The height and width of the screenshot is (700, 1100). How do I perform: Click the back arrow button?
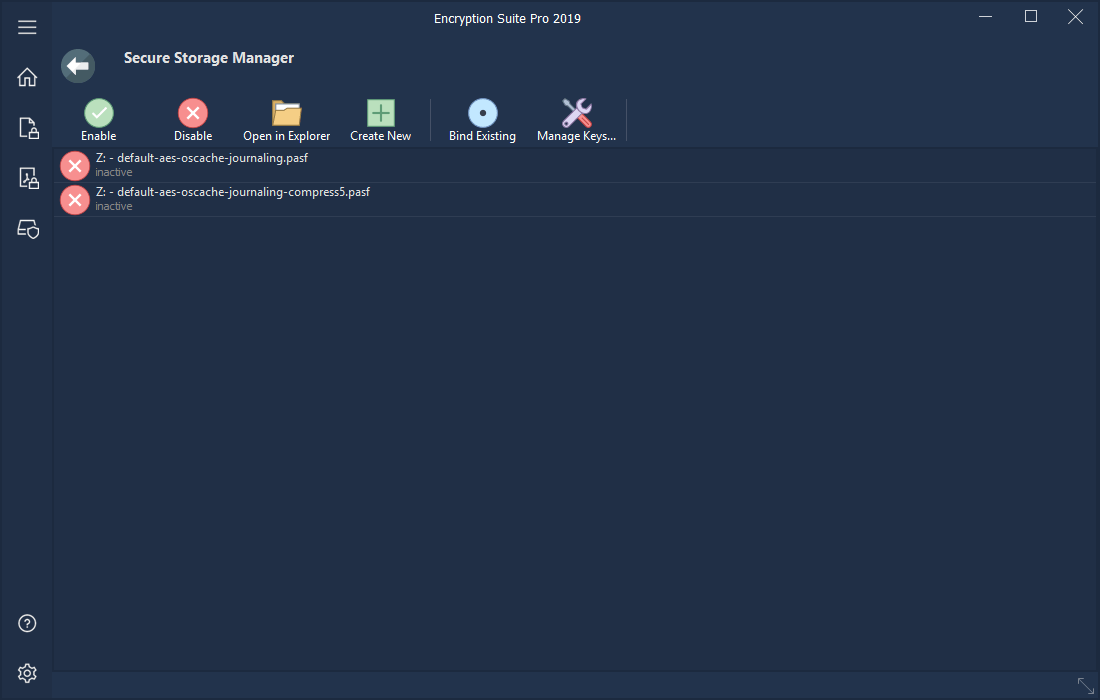(78, 66)
